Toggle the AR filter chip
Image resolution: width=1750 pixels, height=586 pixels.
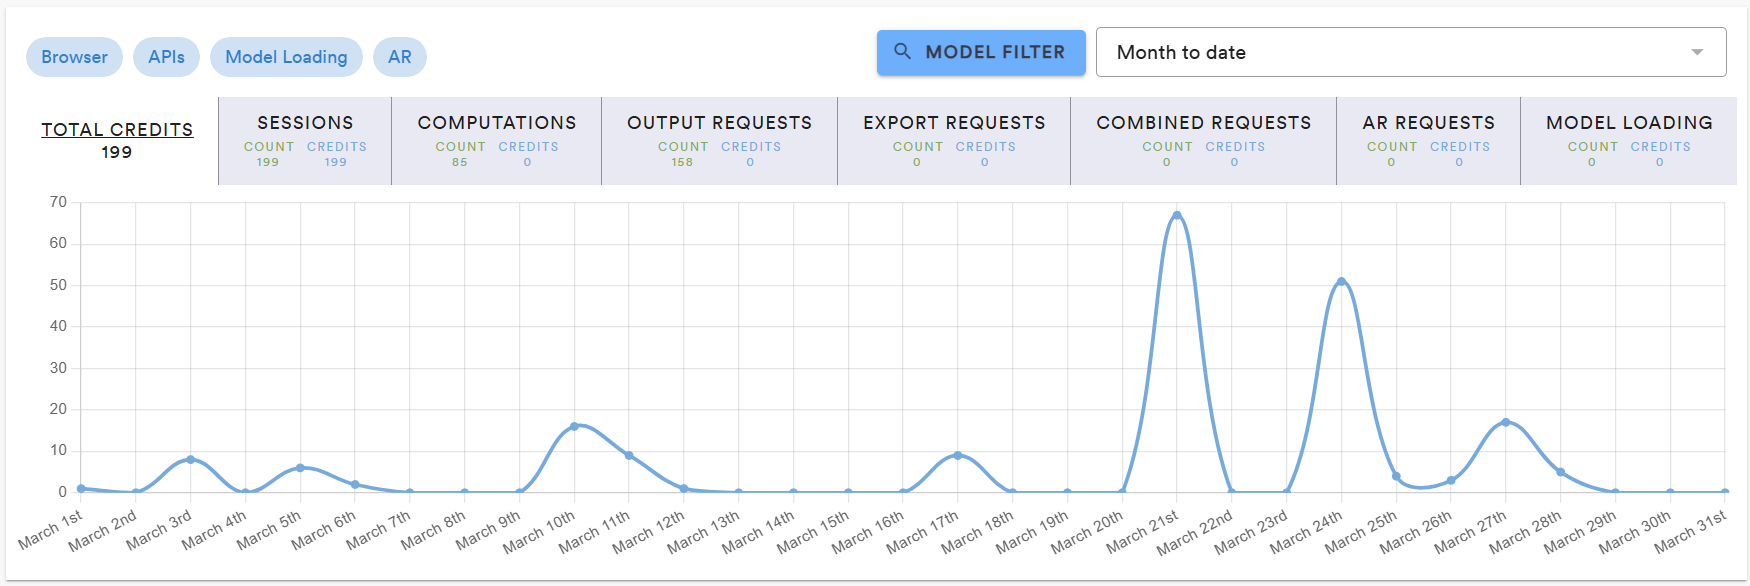point(399,57)
